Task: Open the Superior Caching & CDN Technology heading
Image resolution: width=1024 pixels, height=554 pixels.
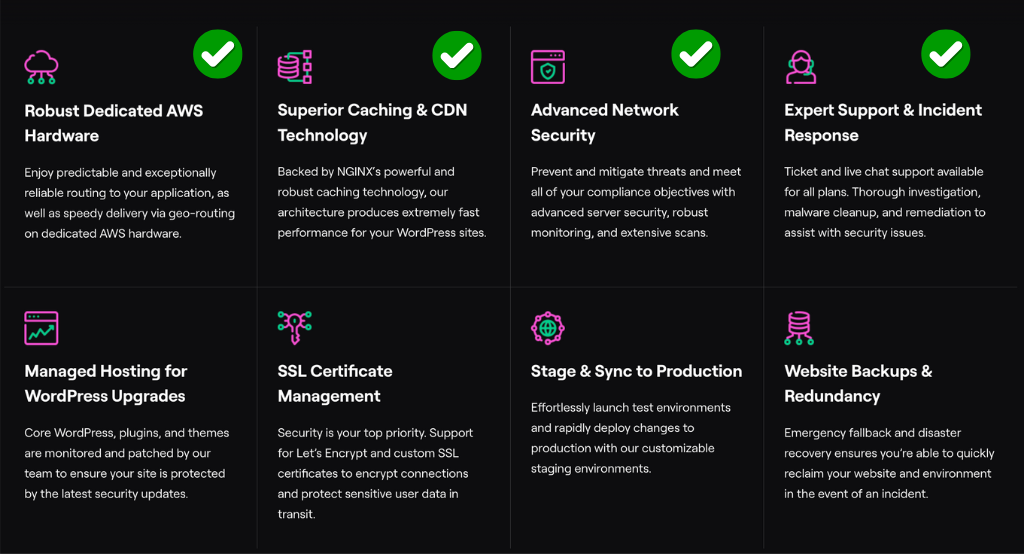Action: [x=372, y=123]
